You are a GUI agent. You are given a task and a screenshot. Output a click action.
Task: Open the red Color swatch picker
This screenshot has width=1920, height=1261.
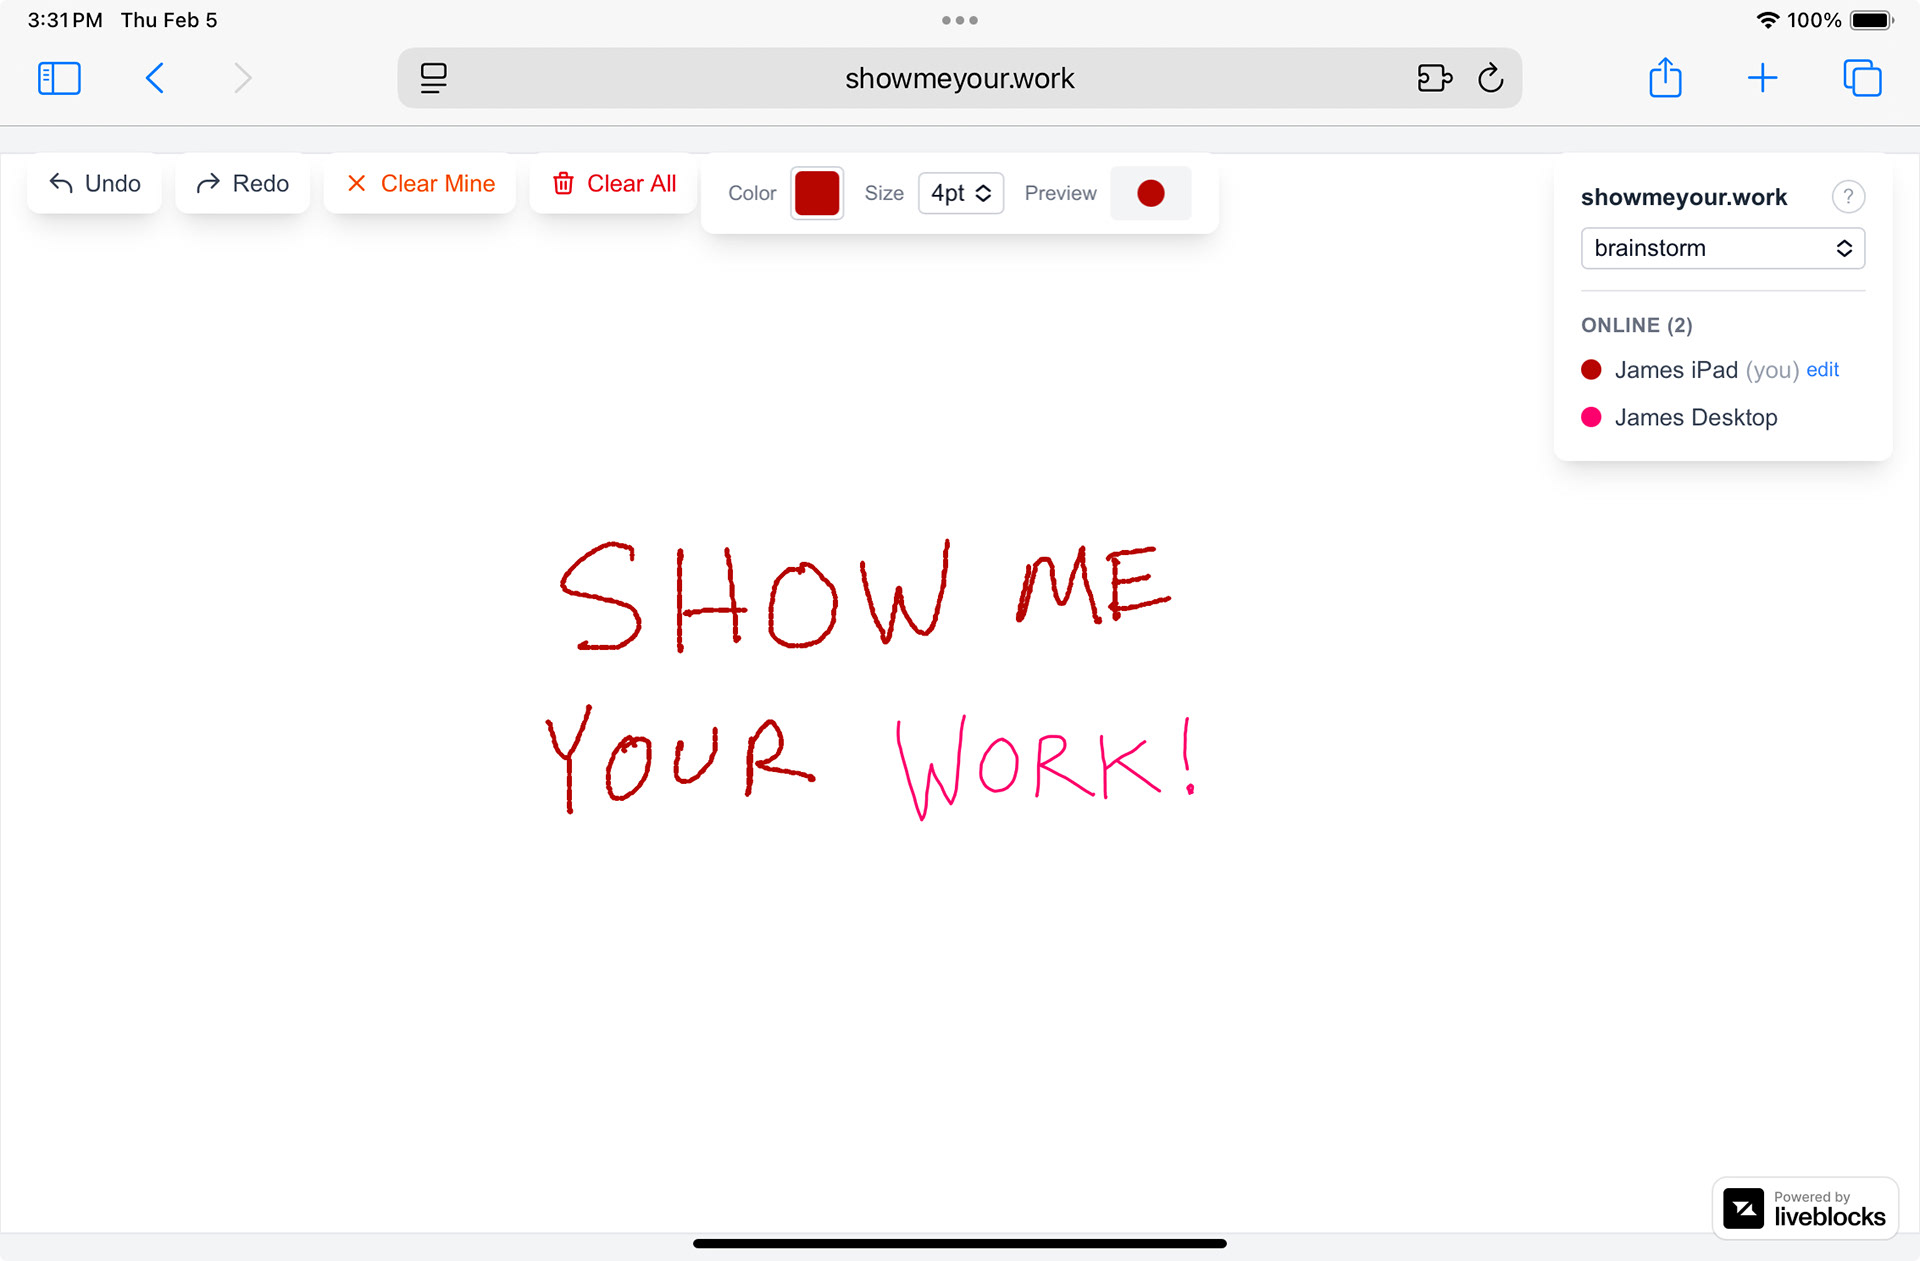point(816,193)
